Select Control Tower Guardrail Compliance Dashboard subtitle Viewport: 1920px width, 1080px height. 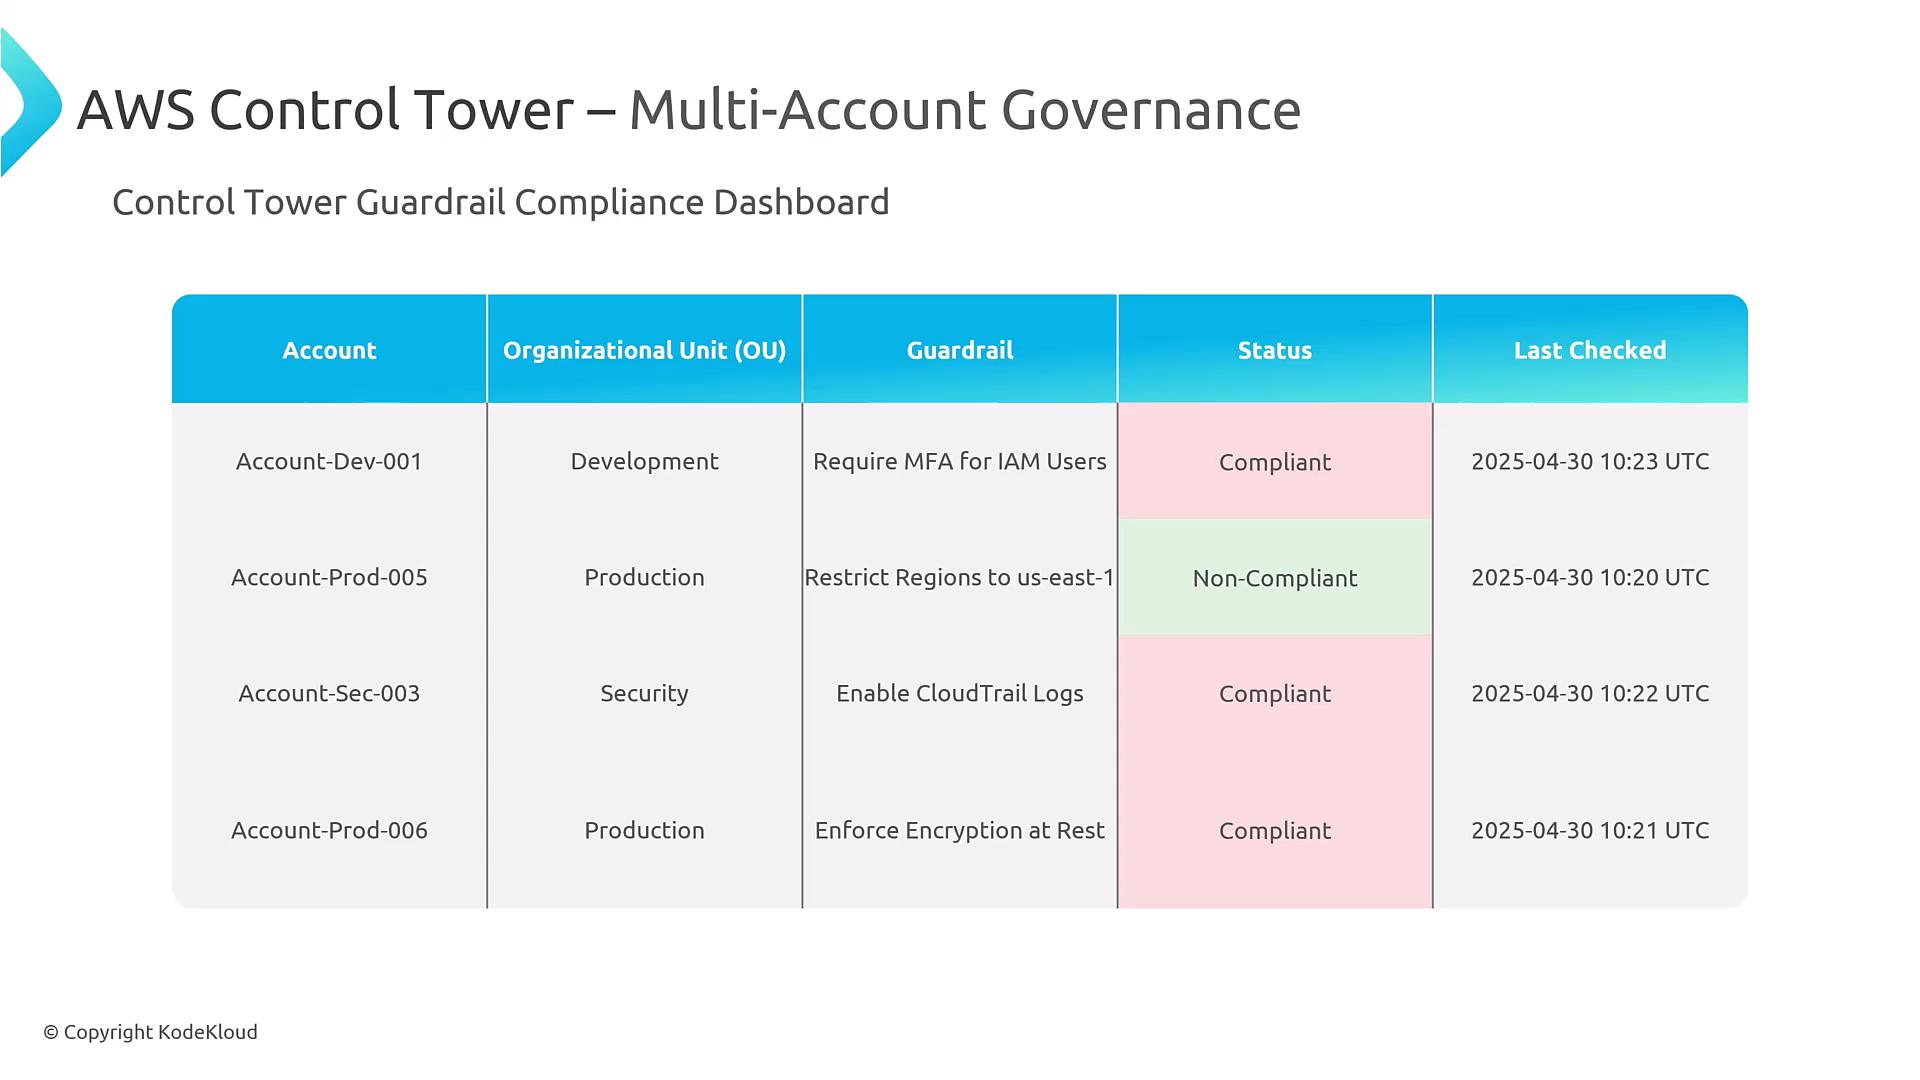pyautogui.click(x=501, y=202)
